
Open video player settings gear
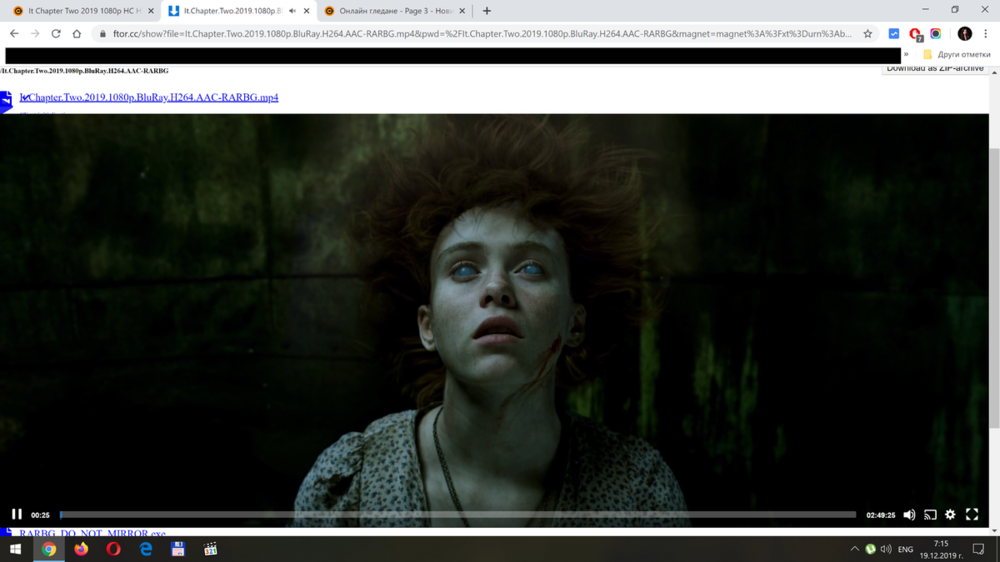(950, 515)
